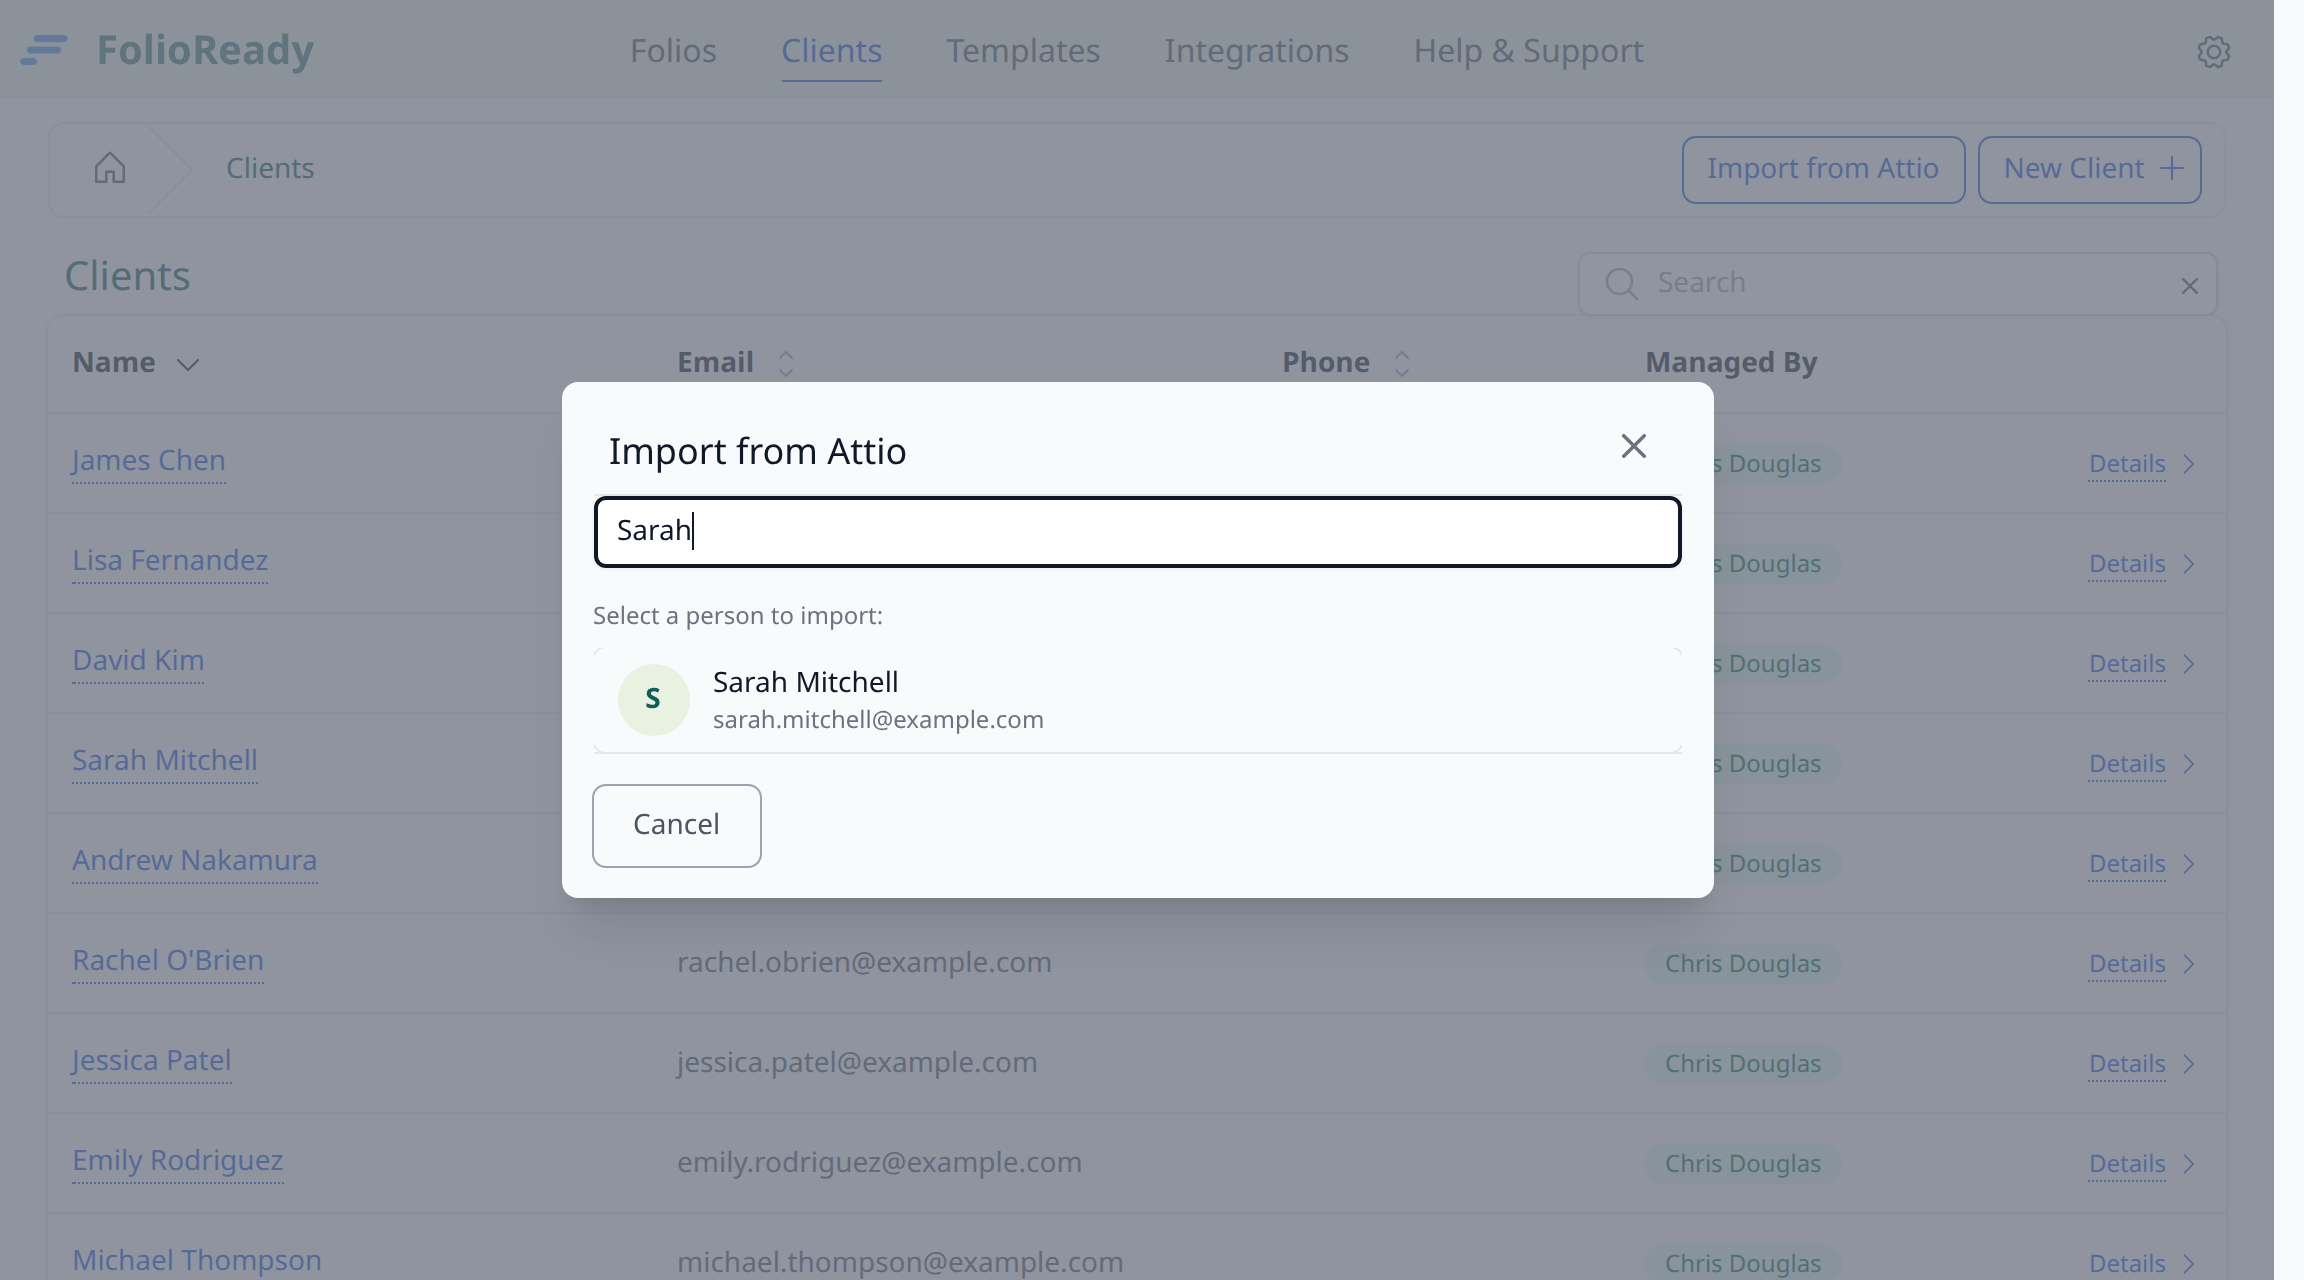Click emily.rodriguez@example.com email cell
This screenshot has width=2304, height=1280.
[x=879, y=1163]
